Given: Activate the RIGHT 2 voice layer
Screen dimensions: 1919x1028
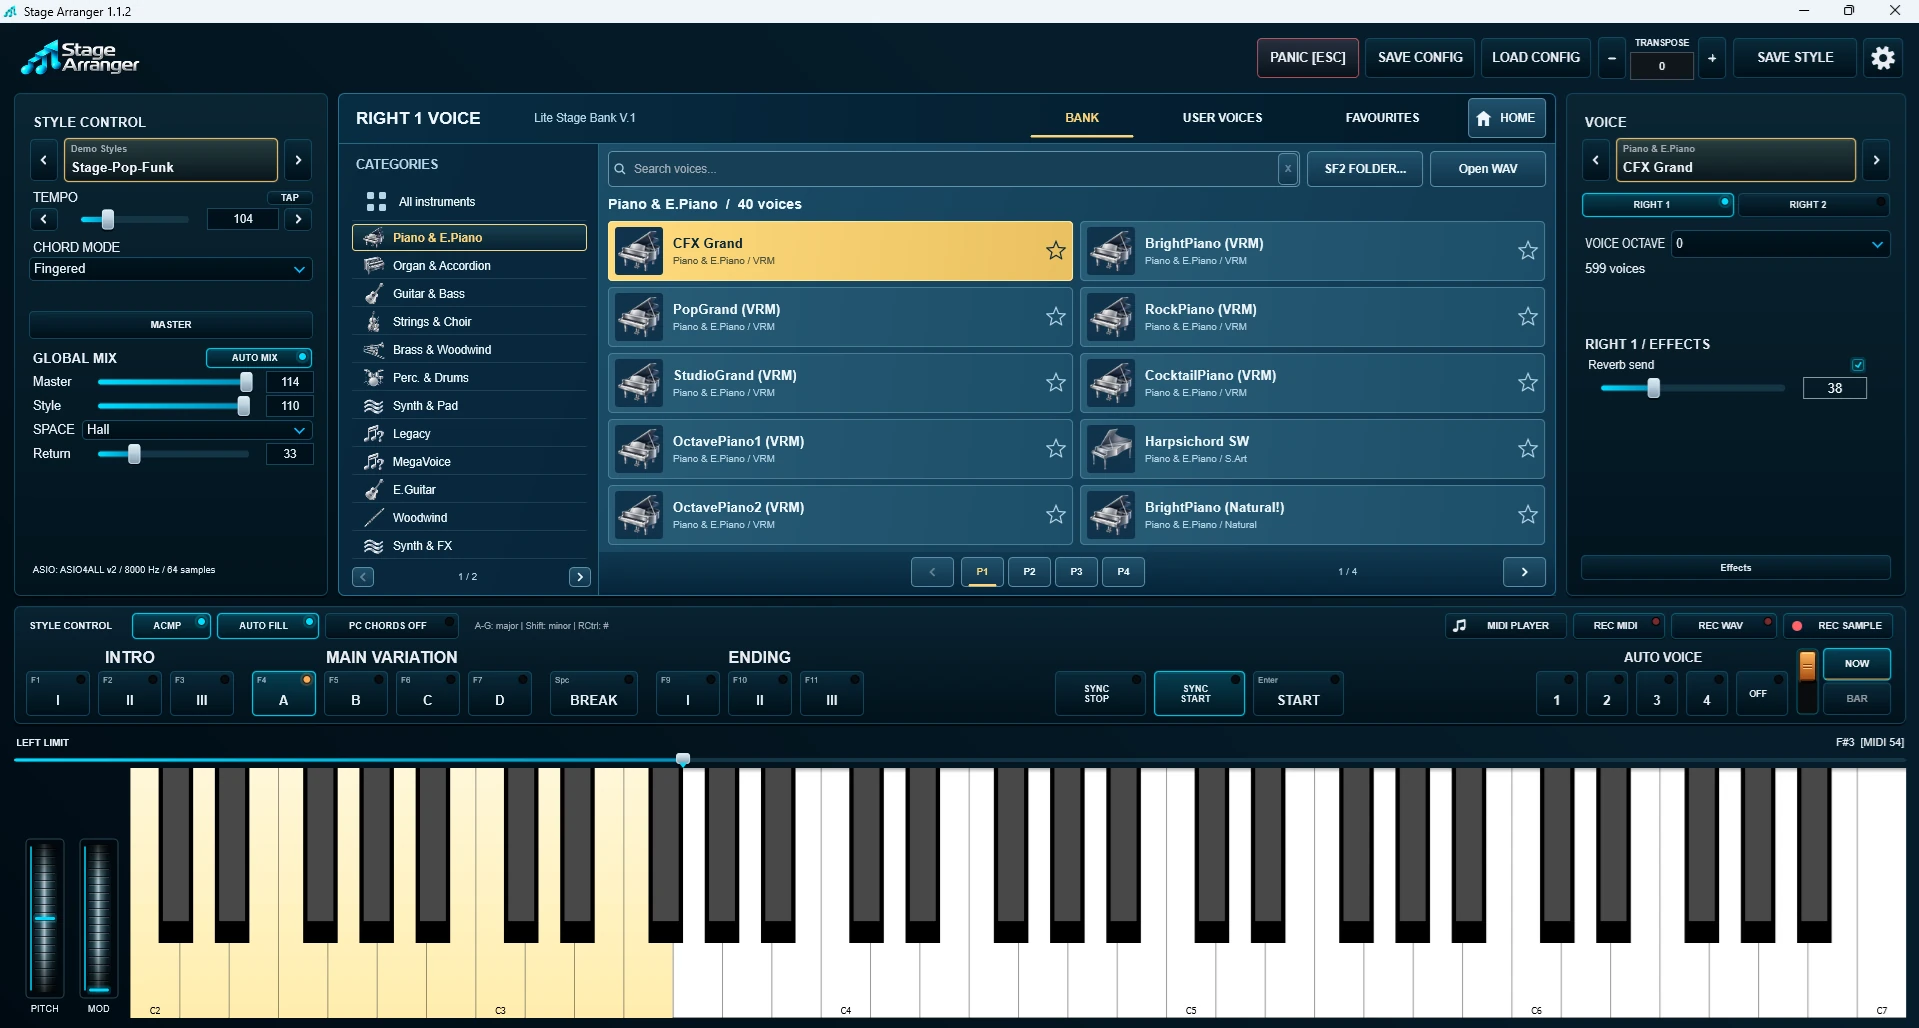Looking at the screenshot, I should click(x=1814, y=205).
